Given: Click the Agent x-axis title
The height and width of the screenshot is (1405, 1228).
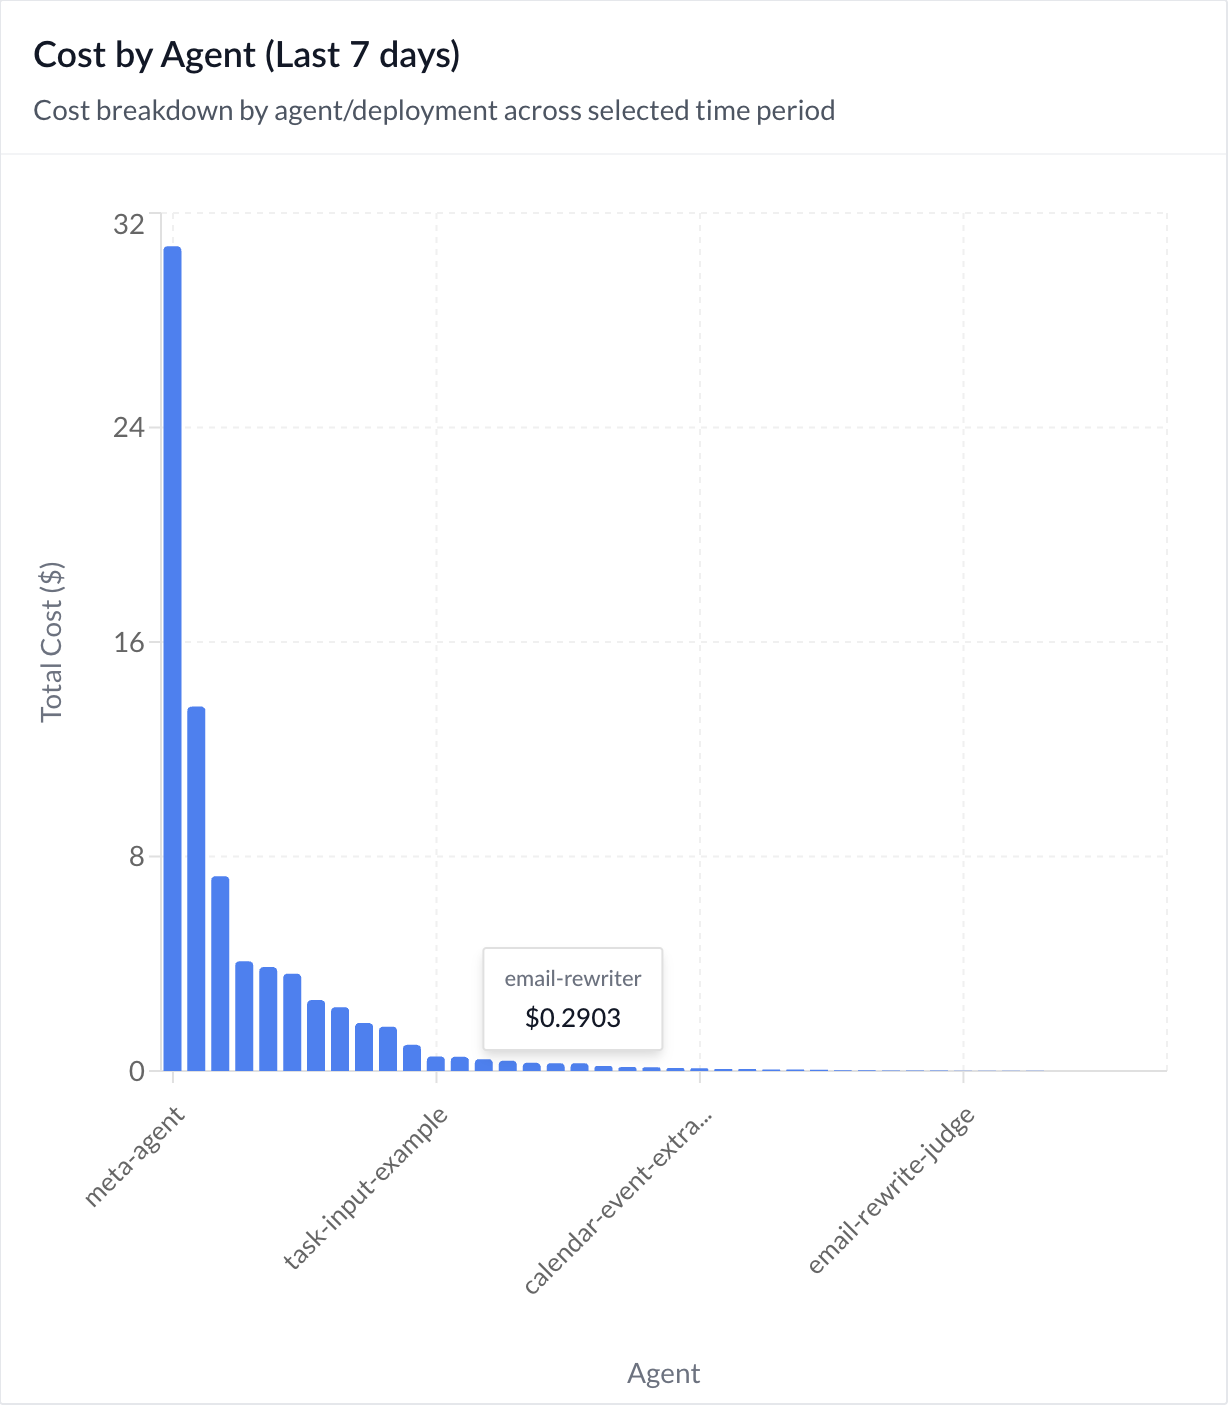Looking at the screenshot, I should click(664, 1373).
